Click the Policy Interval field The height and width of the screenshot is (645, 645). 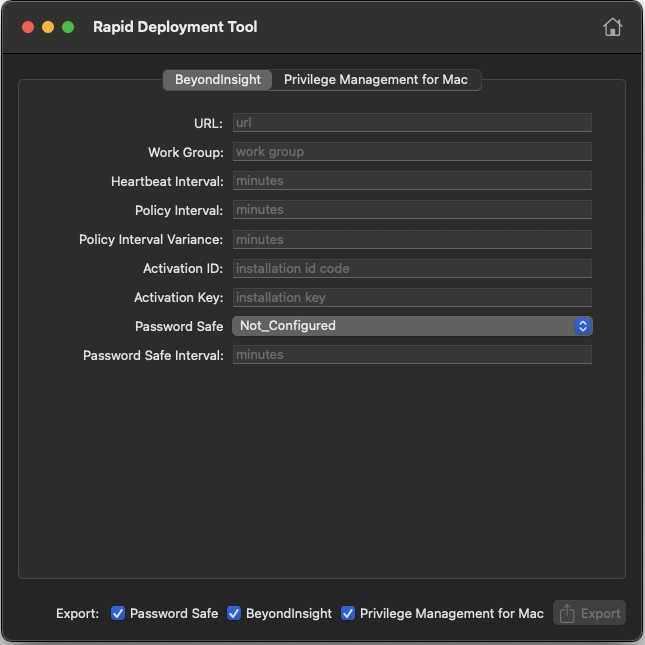412,210
